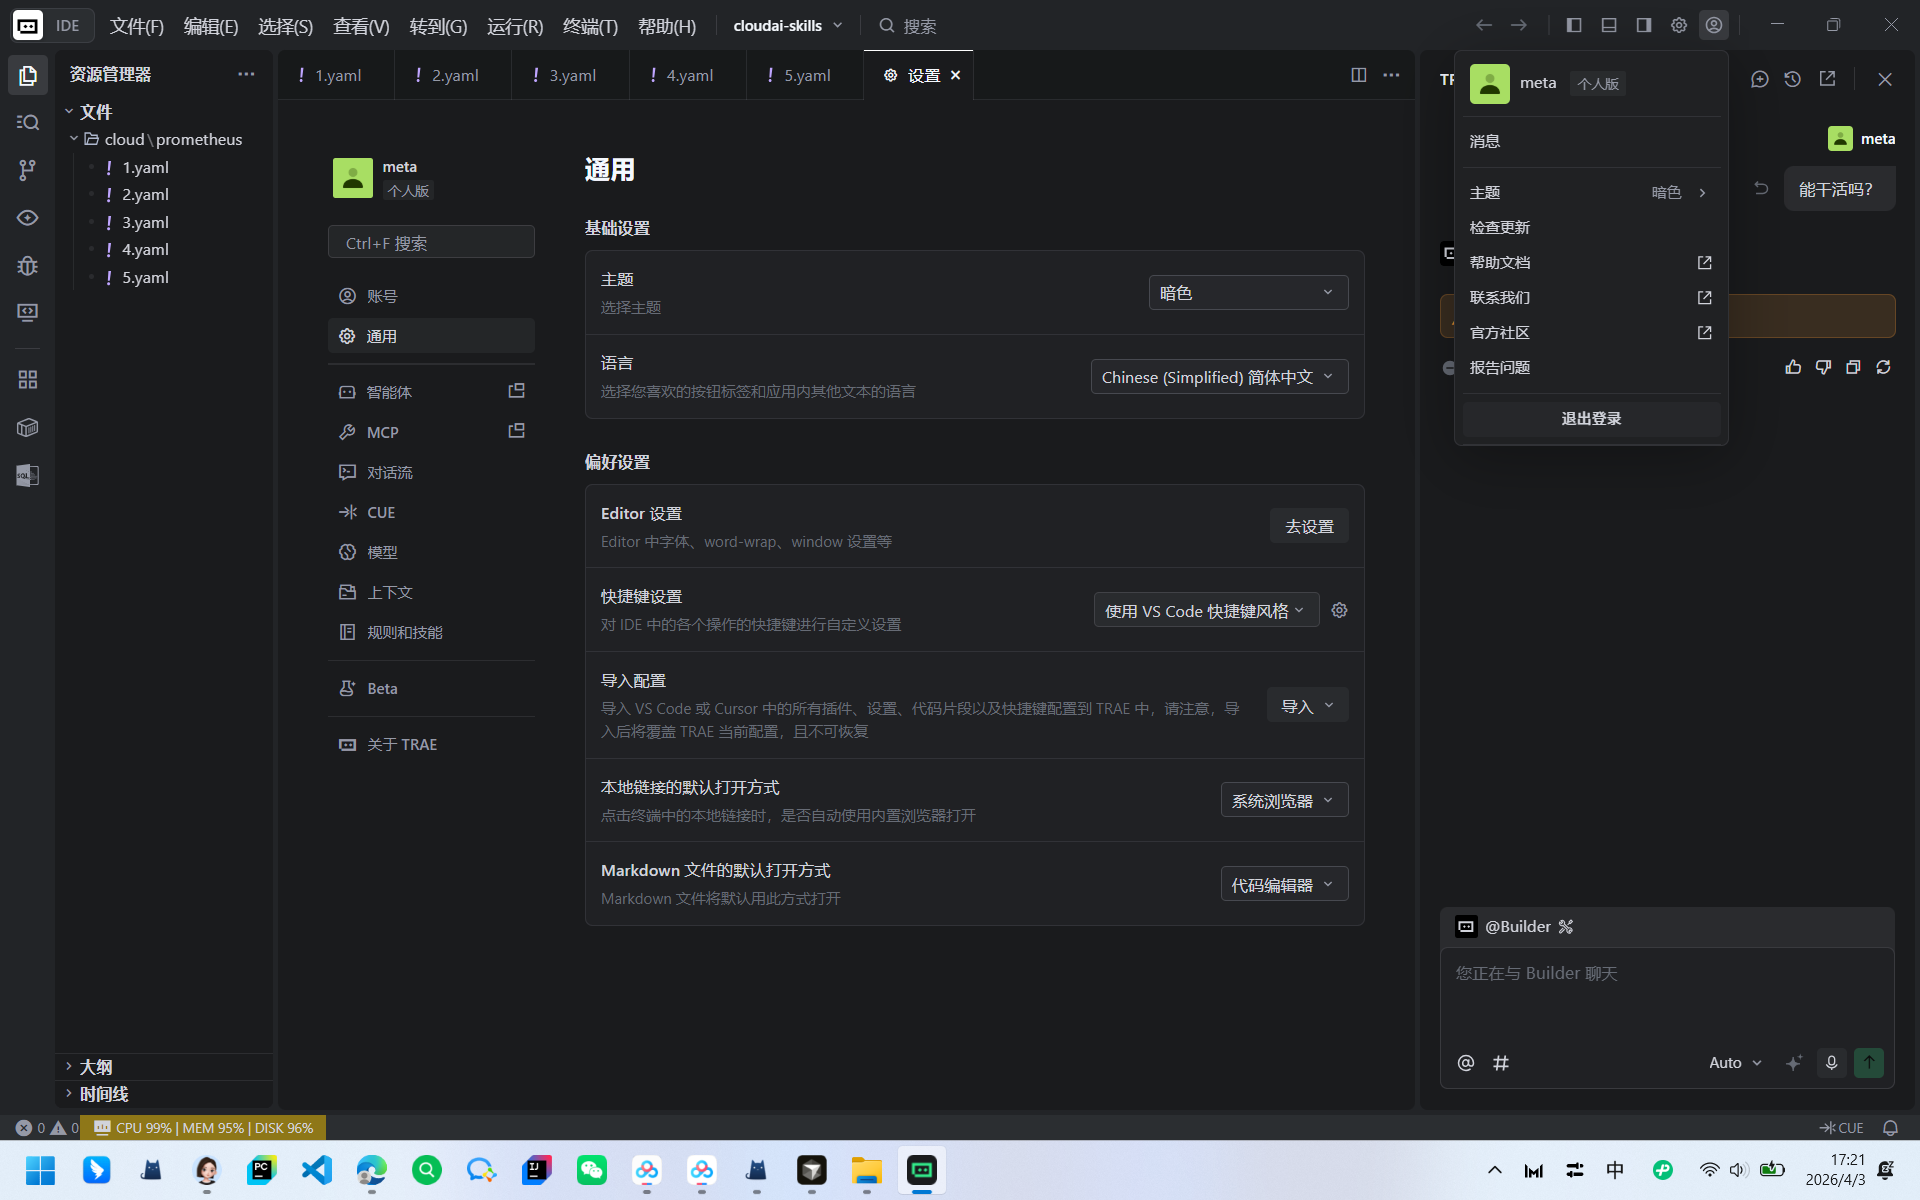
Task: Open Extensions grid icon in activity bar
Action: (x=27, y=379)
